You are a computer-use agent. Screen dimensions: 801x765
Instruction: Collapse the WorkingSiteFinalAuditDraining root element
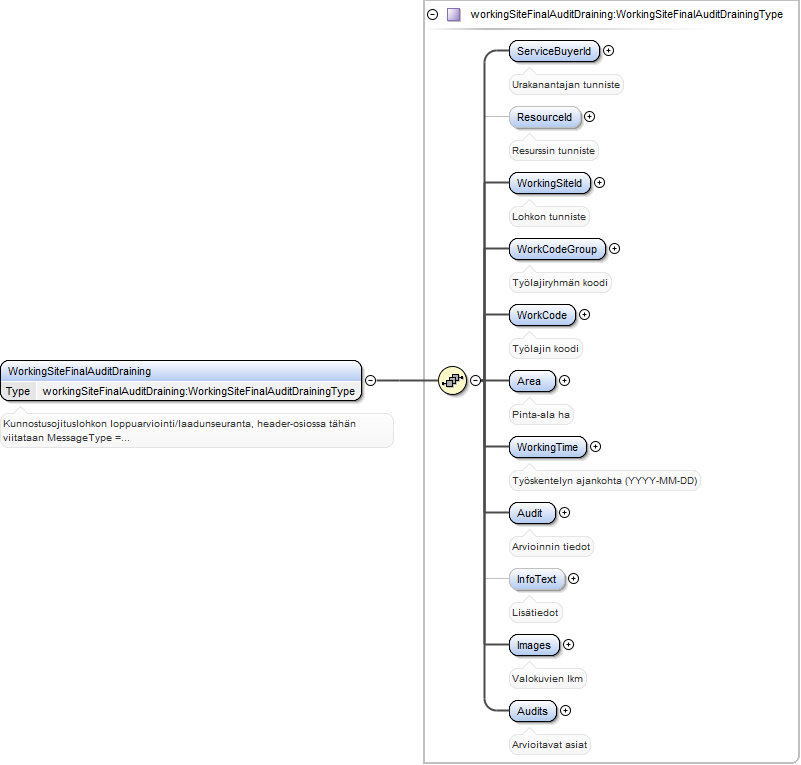[x=371, y=380]
